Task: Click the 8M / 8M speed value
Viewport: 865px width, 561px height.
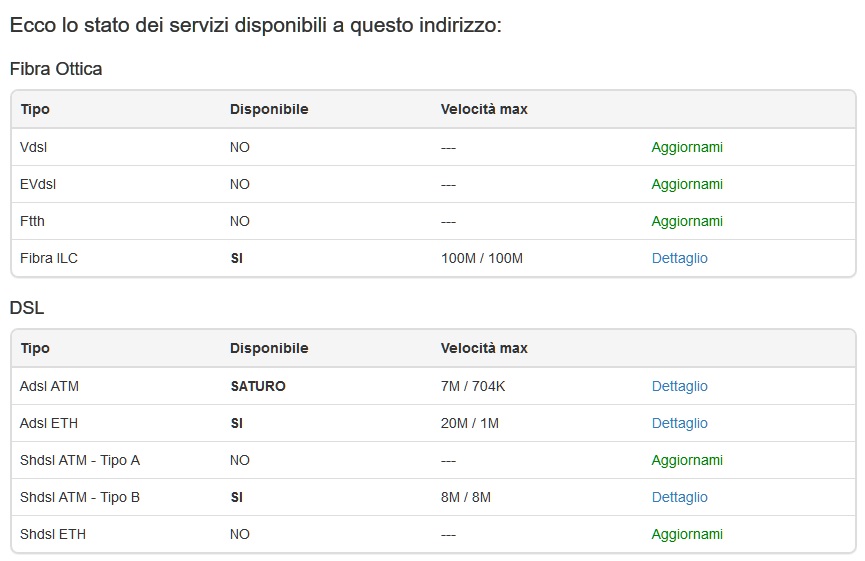Action: point(465,497)
